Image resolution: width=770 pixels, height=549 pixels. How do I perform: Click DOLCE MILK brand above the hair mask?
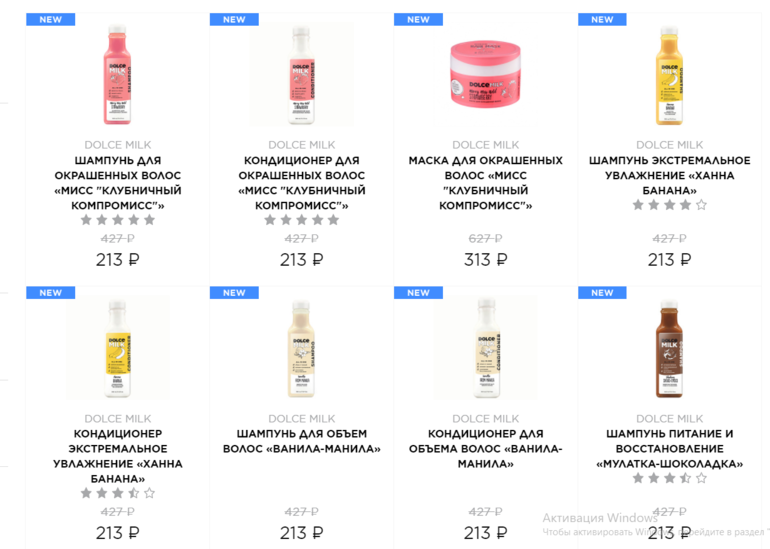pyautogui.click(x=486, y=145)
